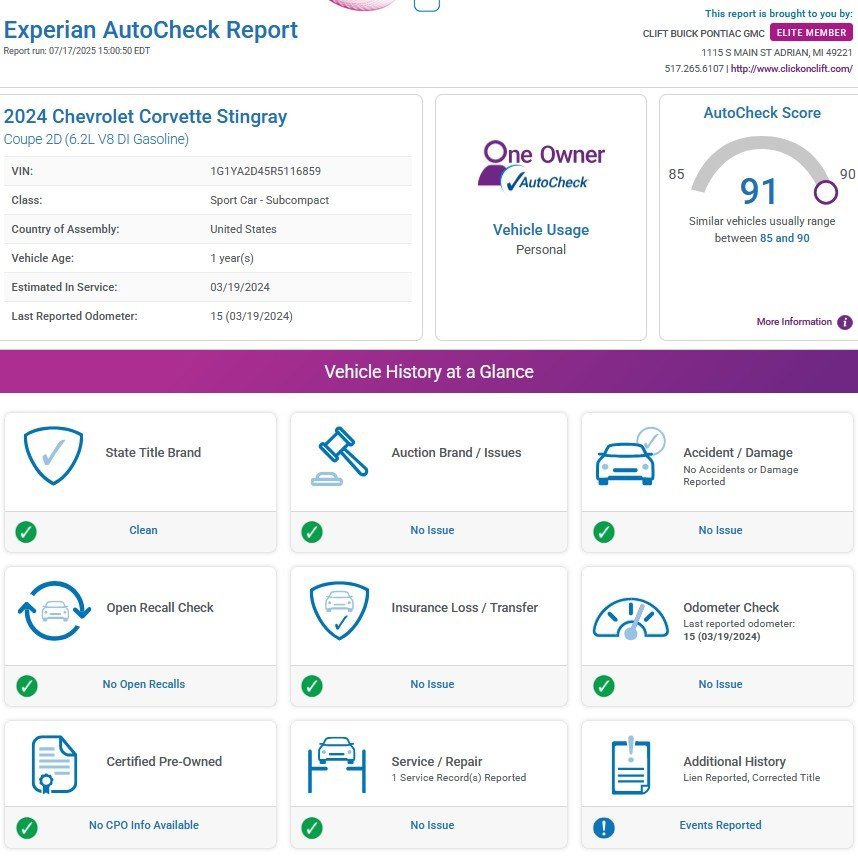858x863 pixels.
Task: Click the One Owner AutoCheck logo
Action: pos(541,166)
